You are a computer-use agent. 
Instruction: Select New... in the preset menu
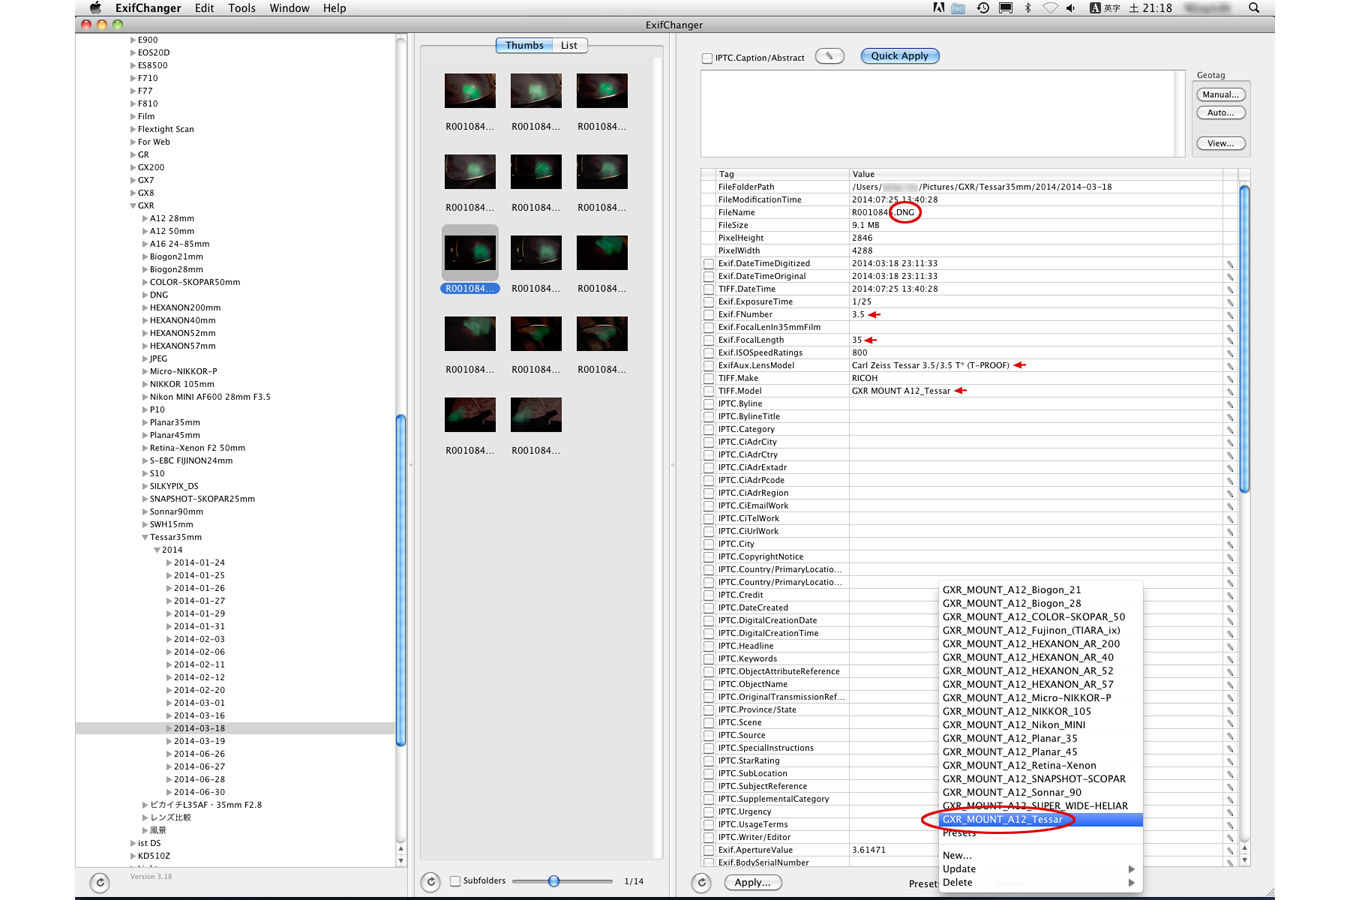coord(1040,856)
